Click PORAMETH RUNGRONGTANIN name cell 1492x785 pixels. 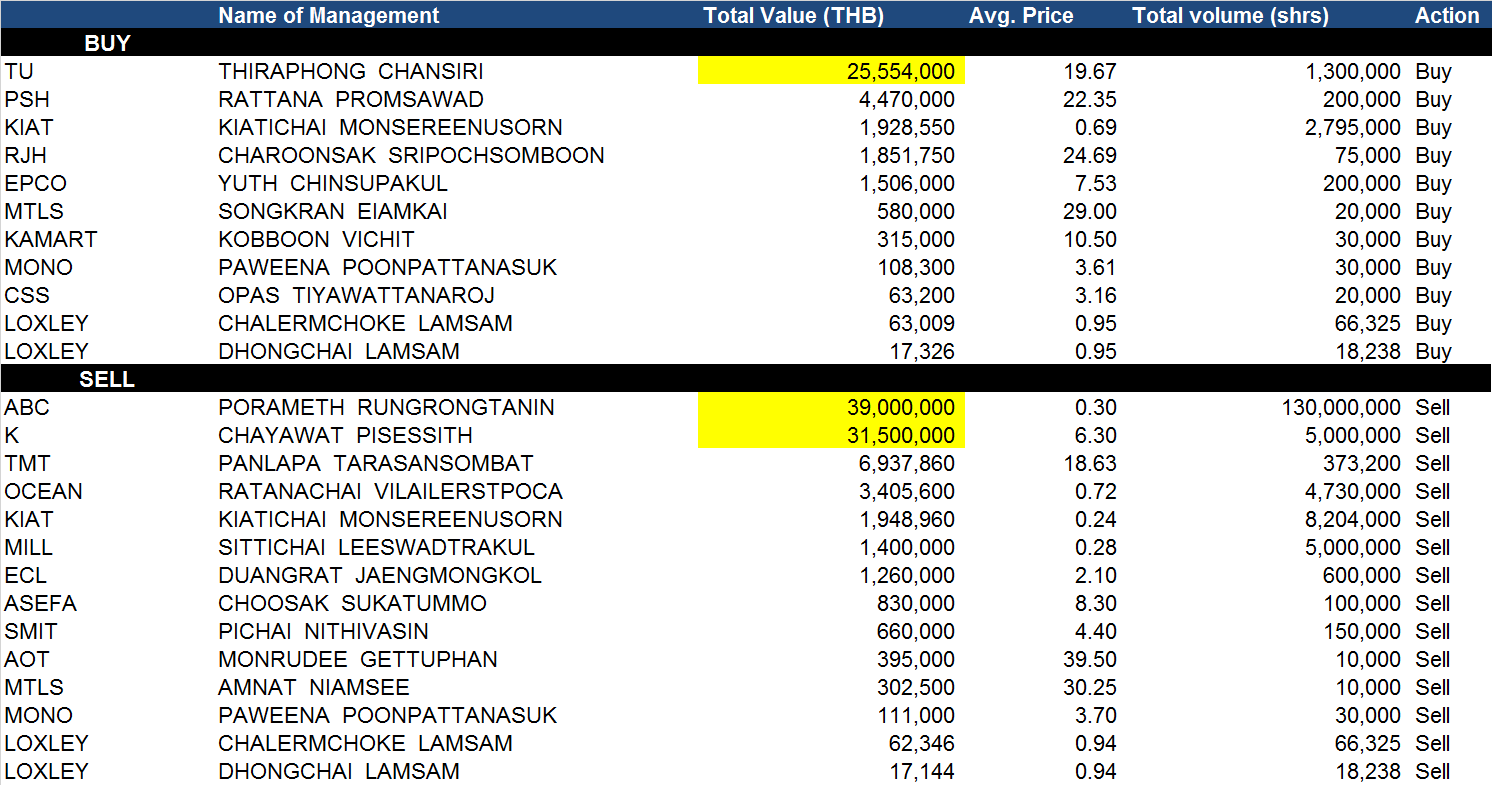click(386, 407)
